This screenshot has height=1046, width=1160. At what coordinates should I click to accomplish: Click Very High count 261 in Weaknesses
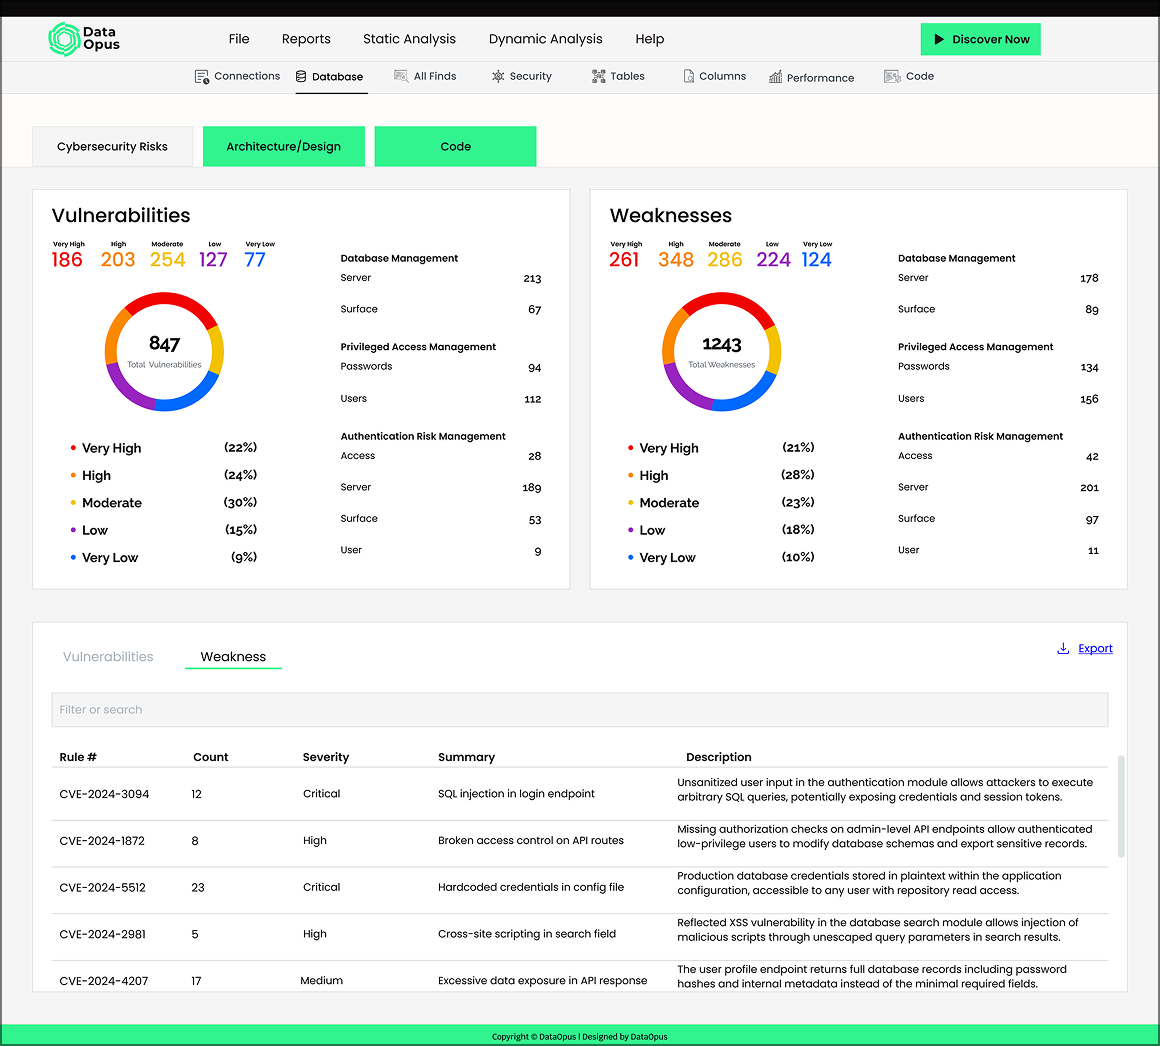click(x=624, y=260)
